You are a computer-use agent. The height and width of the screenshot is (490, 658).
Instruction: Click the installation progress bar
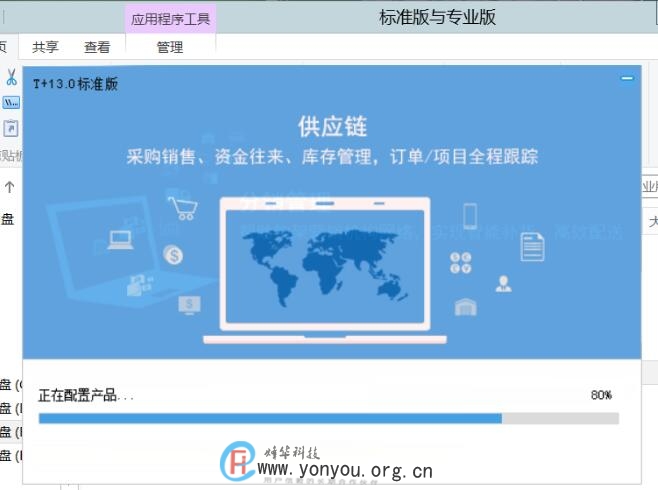pyautogui.click(x=329, y=418)
